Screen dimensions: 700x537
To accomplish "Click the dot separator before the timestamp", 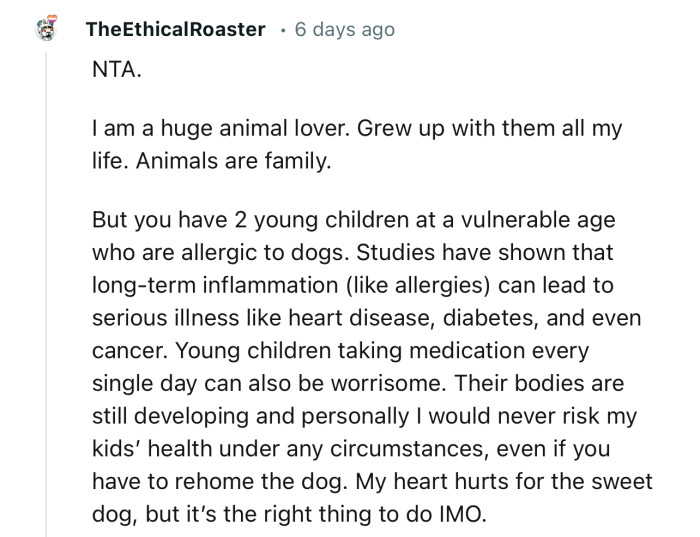I will (284, 30).
